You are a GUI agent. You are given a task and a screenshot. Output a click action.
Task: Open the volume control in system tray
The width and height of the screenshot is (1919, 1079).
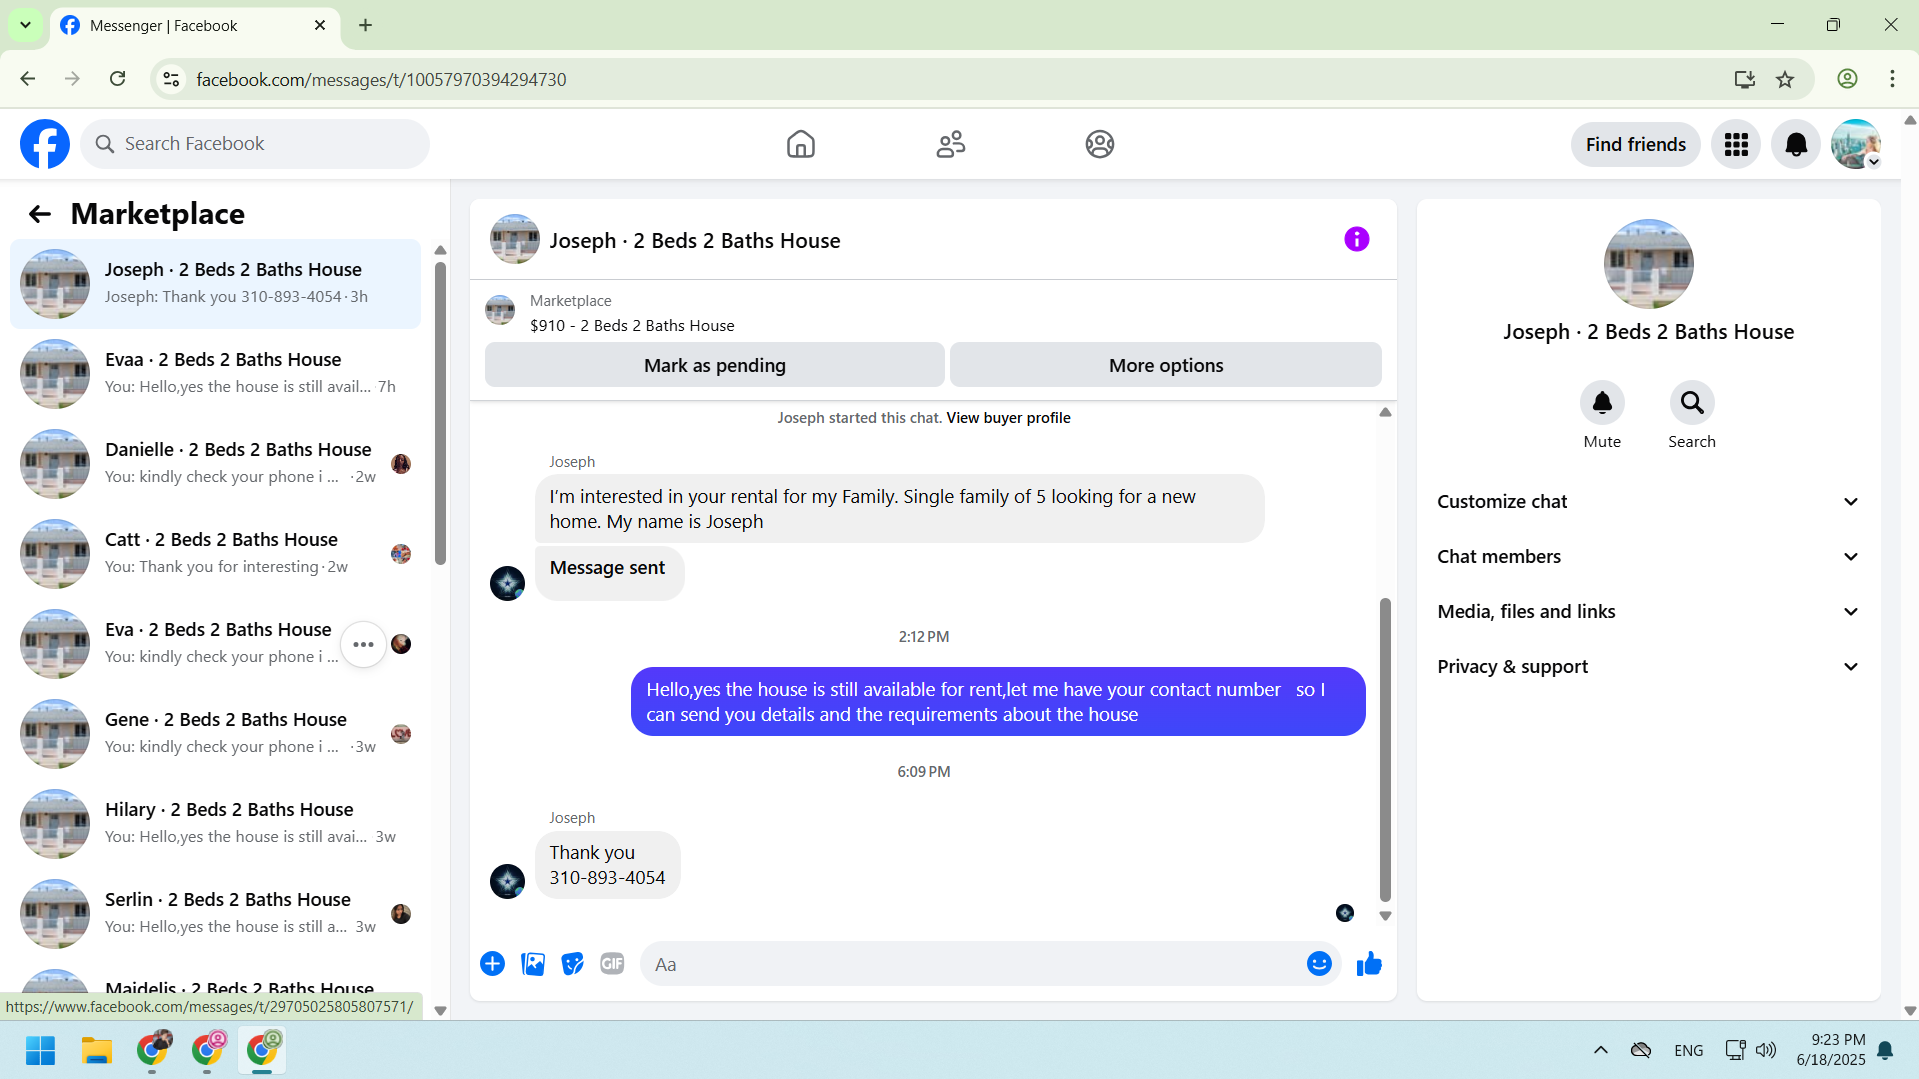1766,1050
